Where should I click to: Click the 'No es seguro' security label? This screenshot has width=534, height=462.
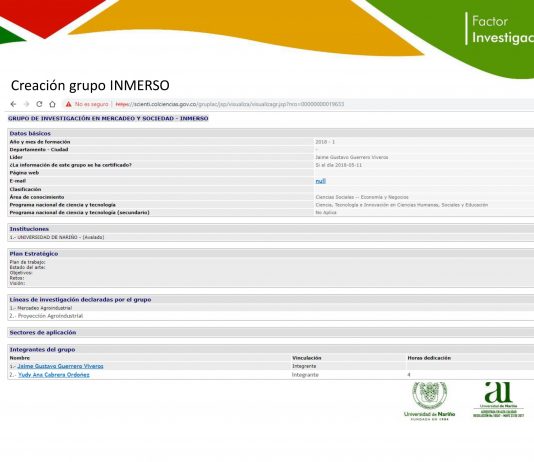pos(91,104)
